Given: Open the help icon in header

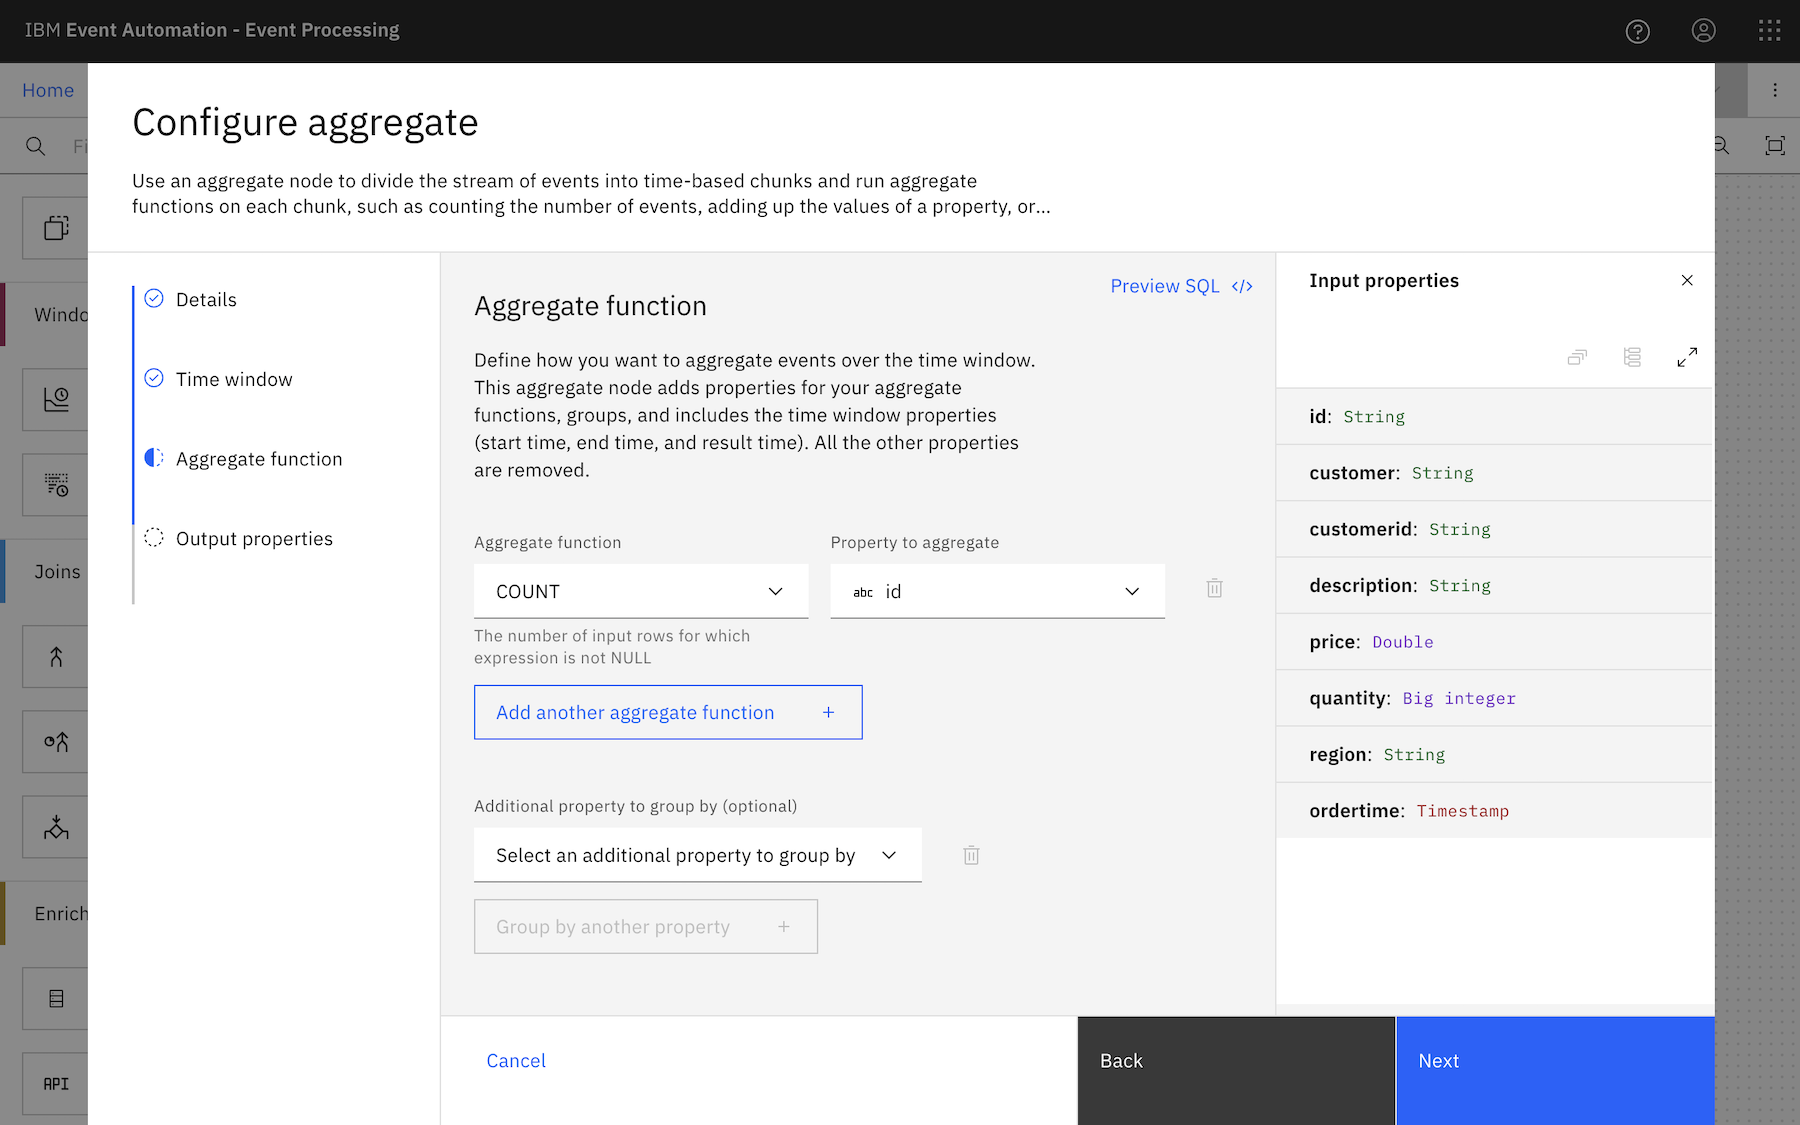Looking at the screenshot, I should [1637, 31].
